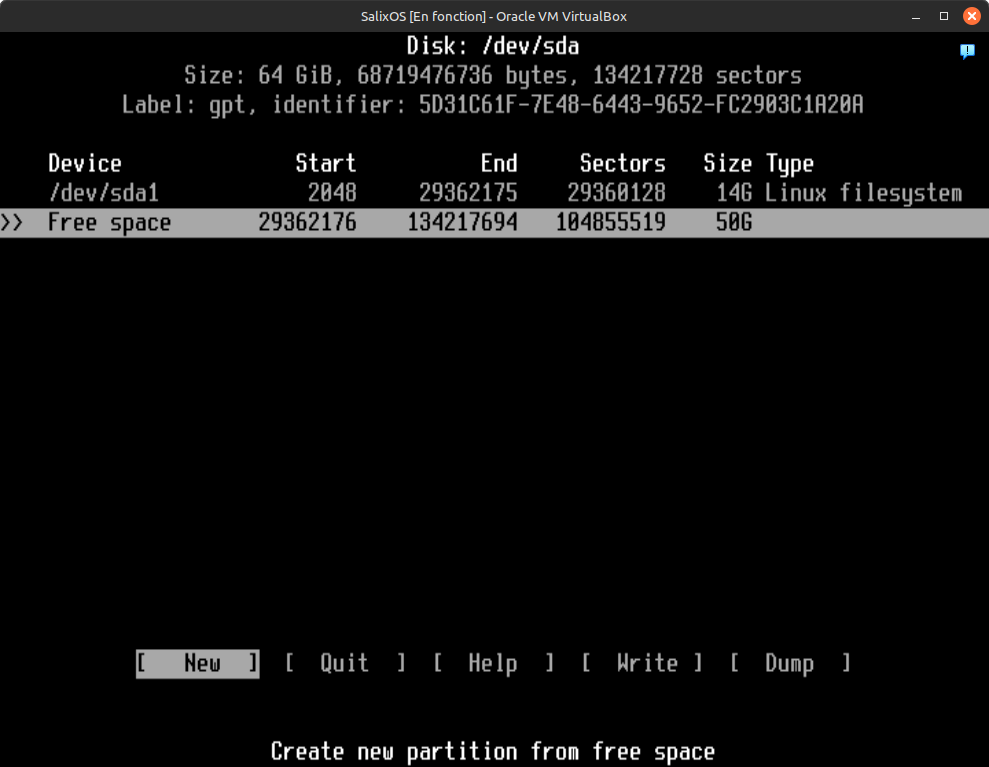Click the Start column header

coord(326,164)
